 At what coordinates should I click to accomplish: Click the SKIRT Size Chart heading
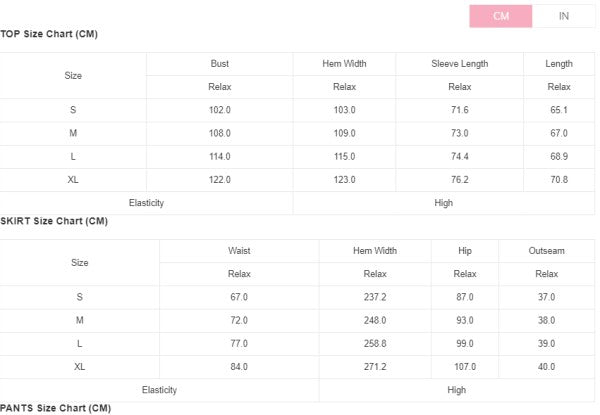pyautogui.click(x=54, y=221)
